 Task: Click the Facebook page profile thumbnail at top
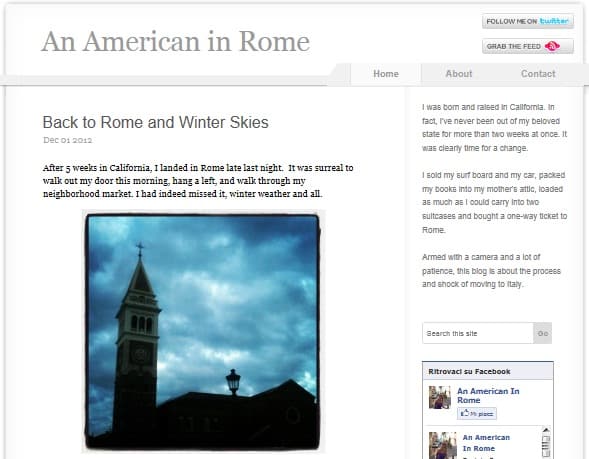440,397
